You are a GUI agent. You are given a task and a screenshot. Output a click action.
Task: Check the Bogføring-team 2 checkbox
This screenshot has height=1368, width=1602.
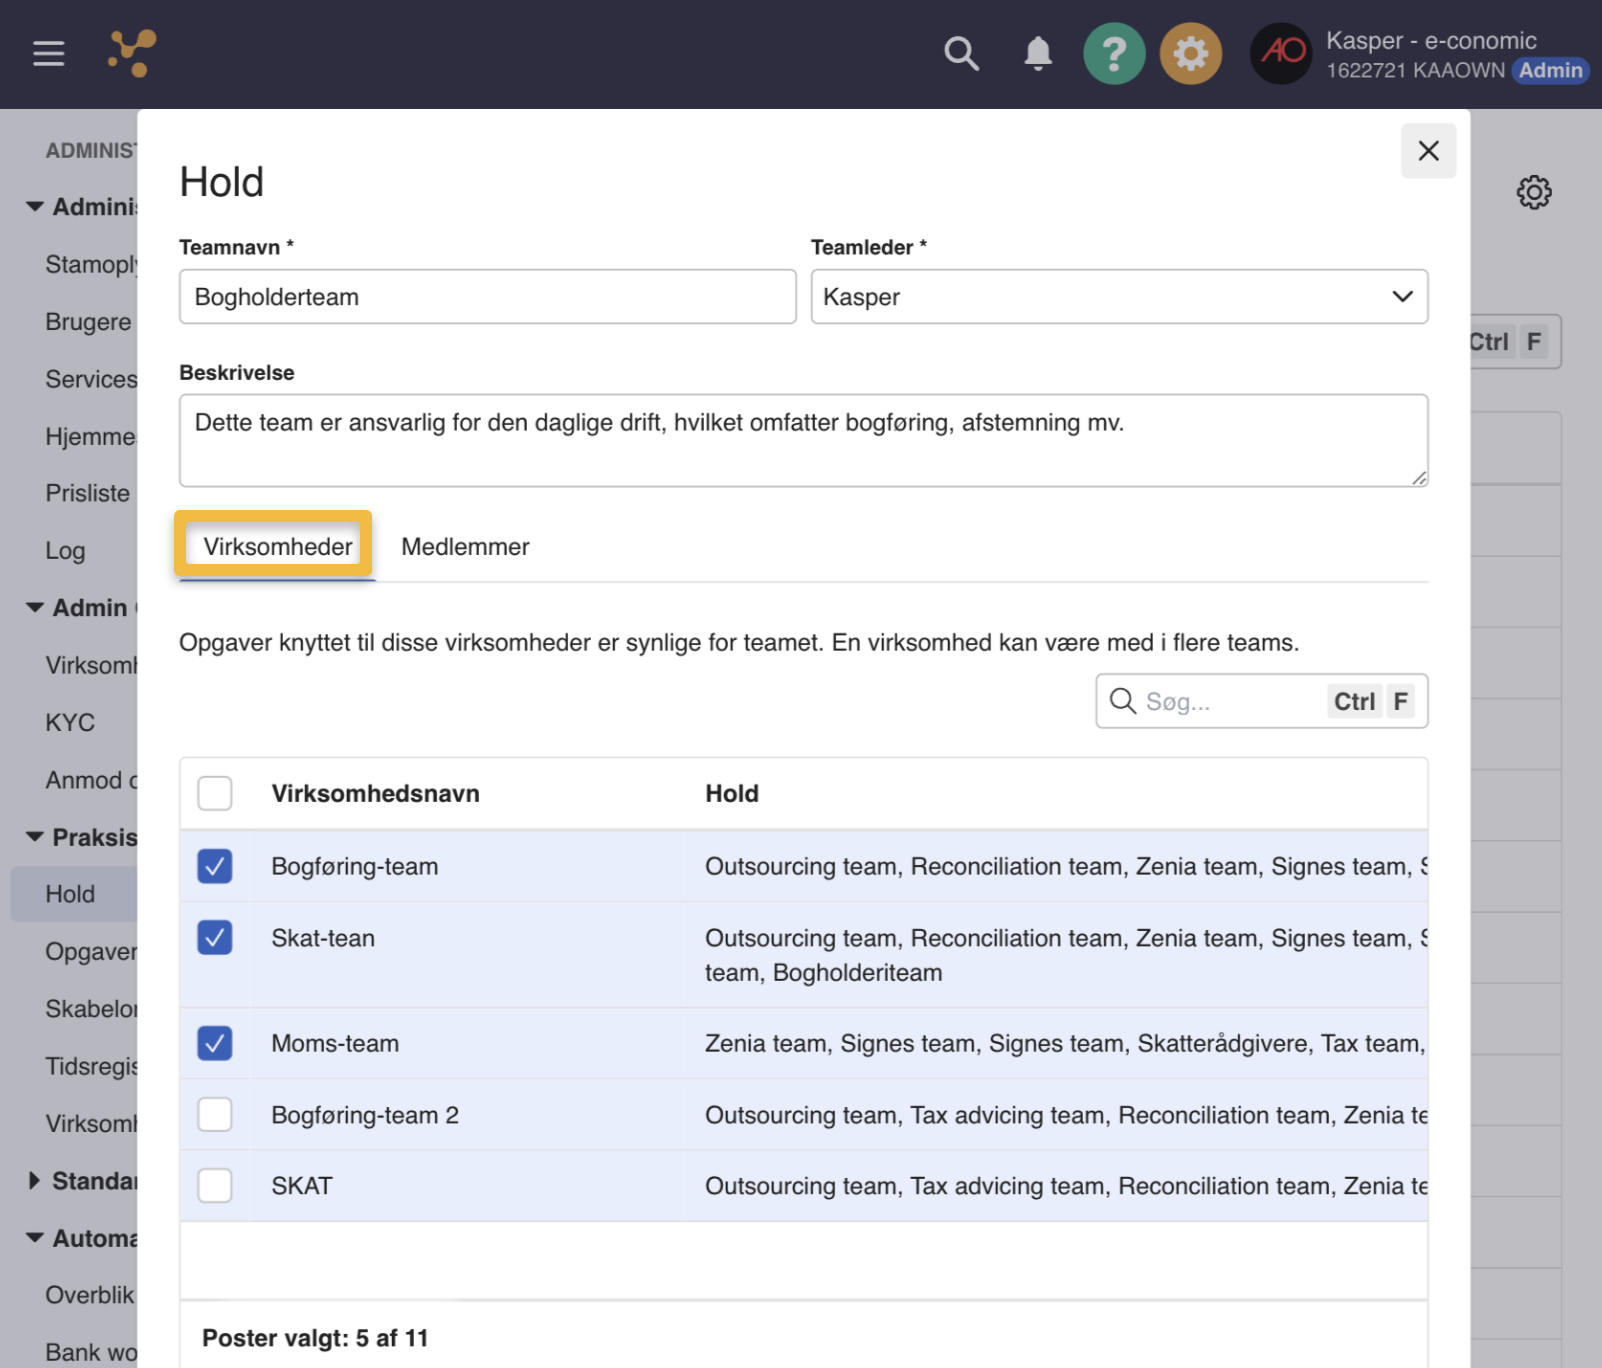coord(215,1114)
